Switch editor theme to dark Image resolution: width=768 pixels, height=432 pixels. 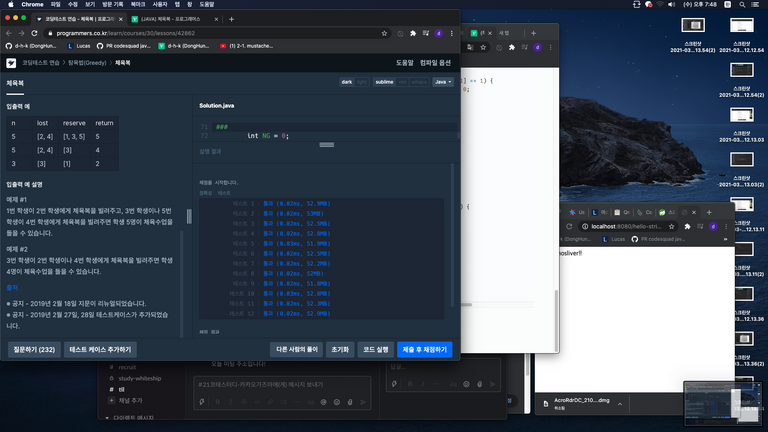[347, 82]
